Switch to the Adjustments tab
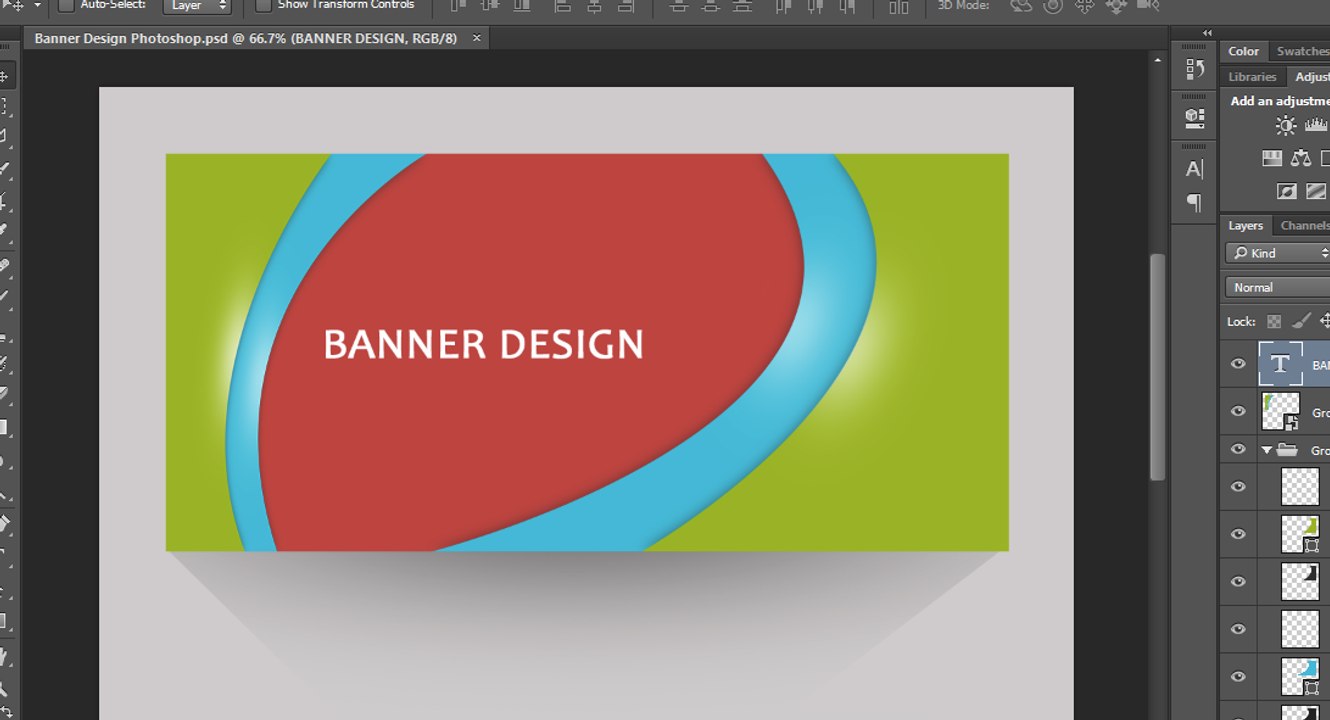The height and width of the screenshot is (720, 1330). pos(1311,76)
